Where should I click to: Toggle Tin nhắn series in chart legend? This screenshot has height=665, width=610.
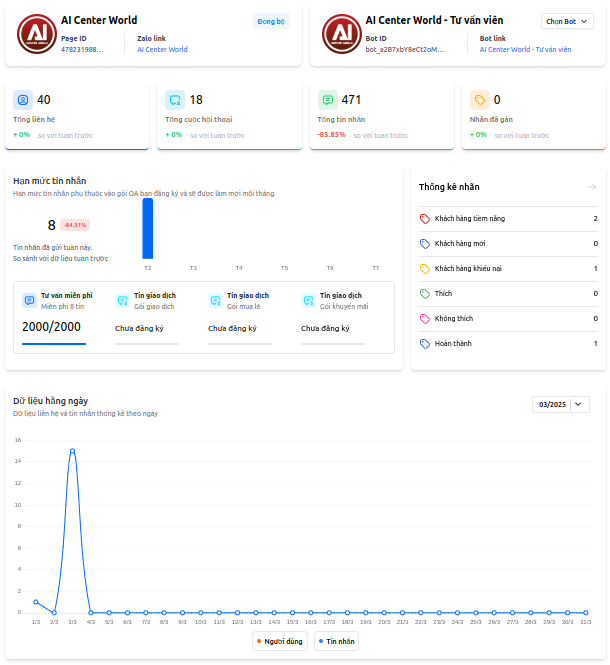336,641
